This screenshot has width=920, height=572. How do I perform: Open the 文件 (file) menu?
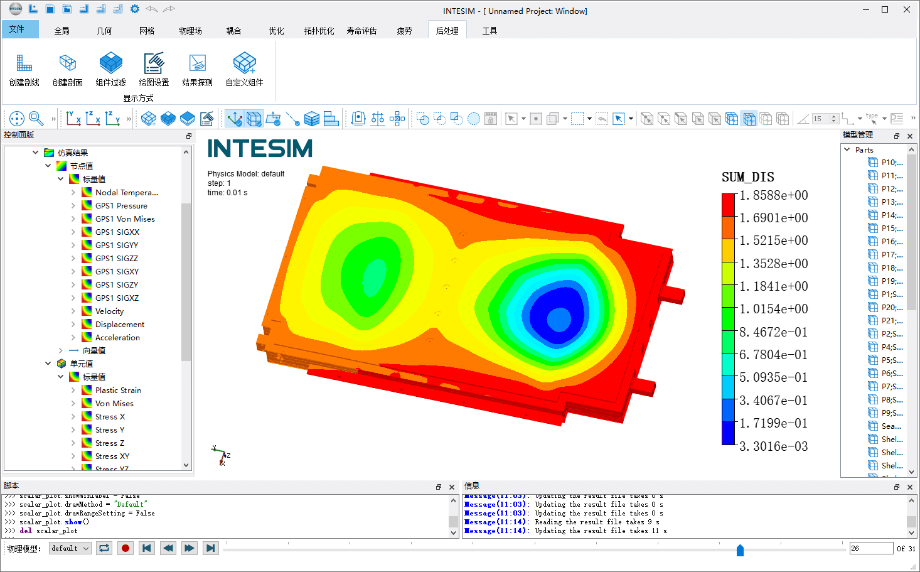point(18,30)
